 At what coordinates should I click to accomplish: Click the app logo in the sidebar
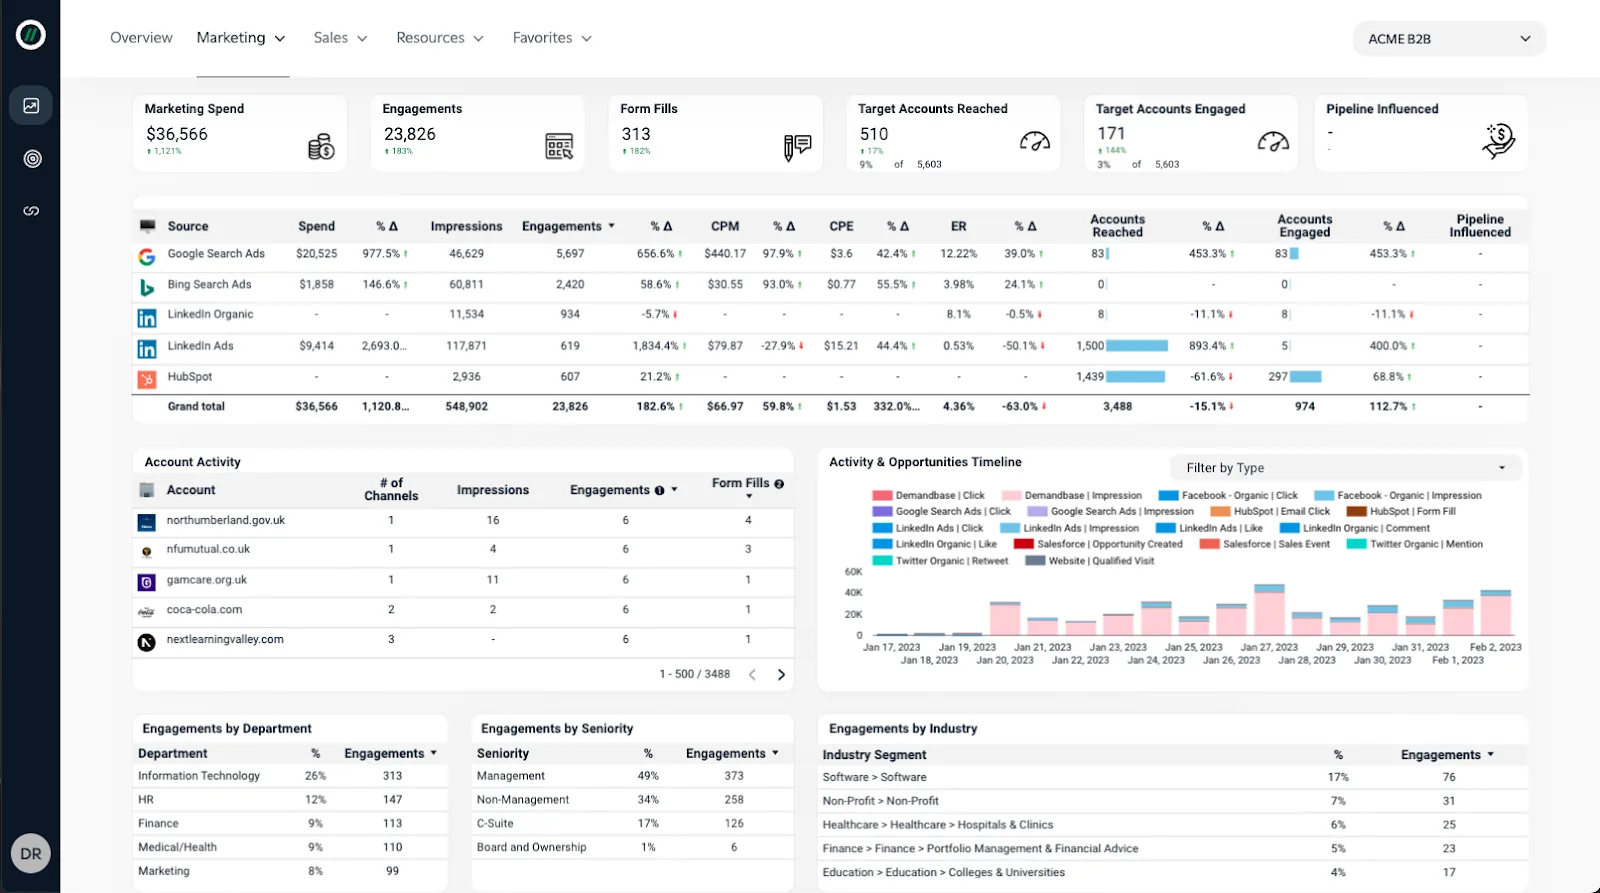tap(31, 35)
